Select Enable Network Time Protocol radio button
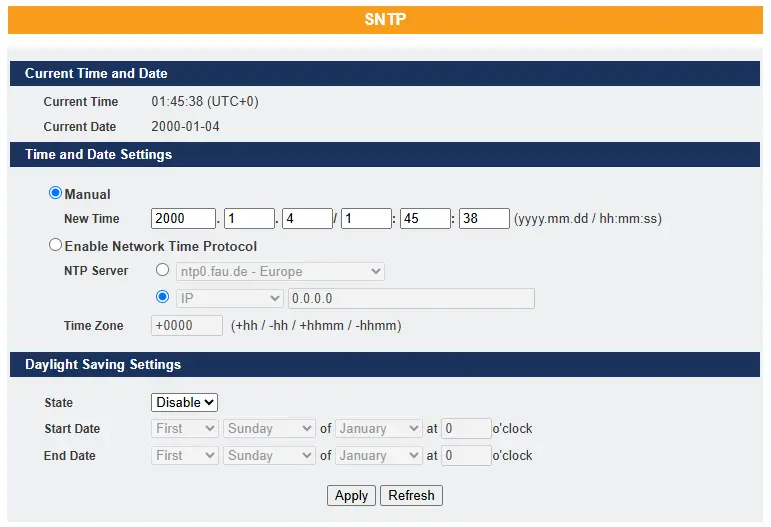This screenshot has height=527, width=771. (x=55, y=245)
